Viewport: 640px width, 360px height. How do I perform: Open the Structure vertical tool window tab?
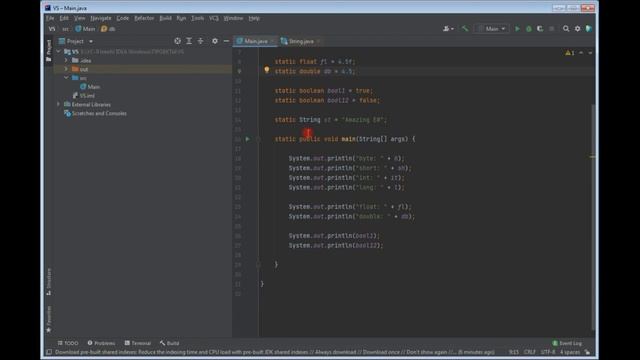click(x=49, y=282)
